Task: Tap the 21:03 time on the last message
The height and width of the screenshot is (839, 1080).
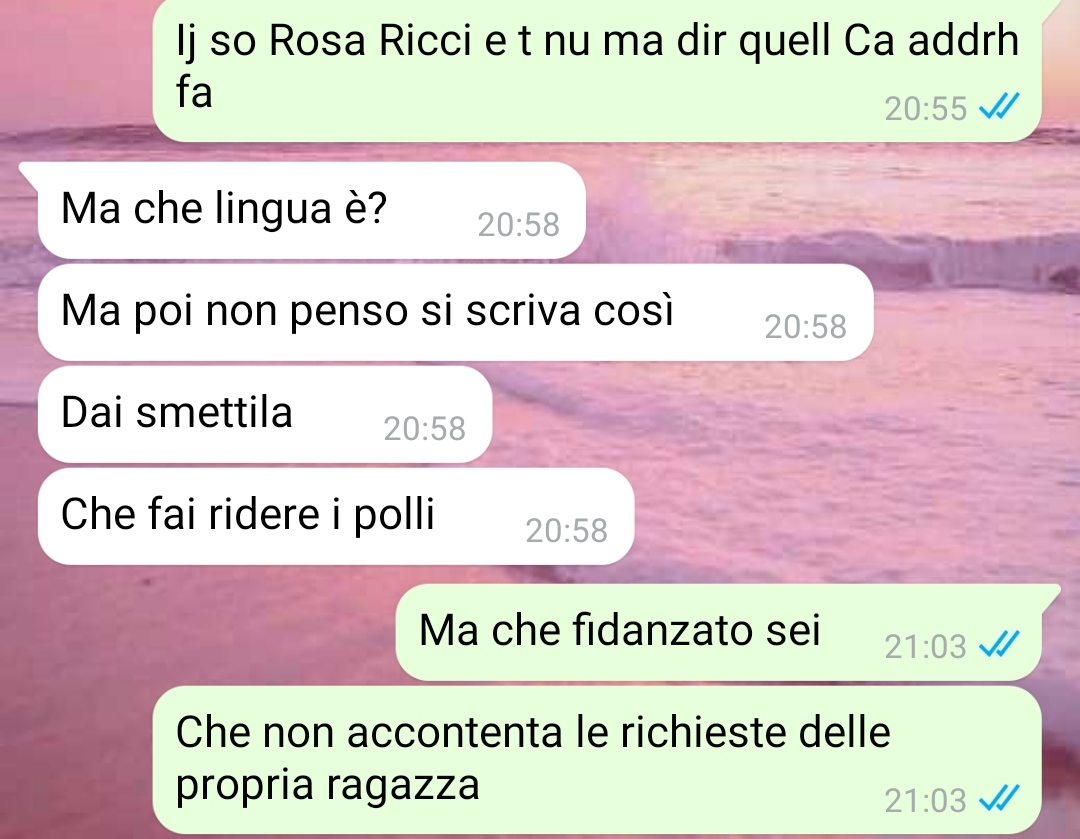Action: tap(926, 801)
